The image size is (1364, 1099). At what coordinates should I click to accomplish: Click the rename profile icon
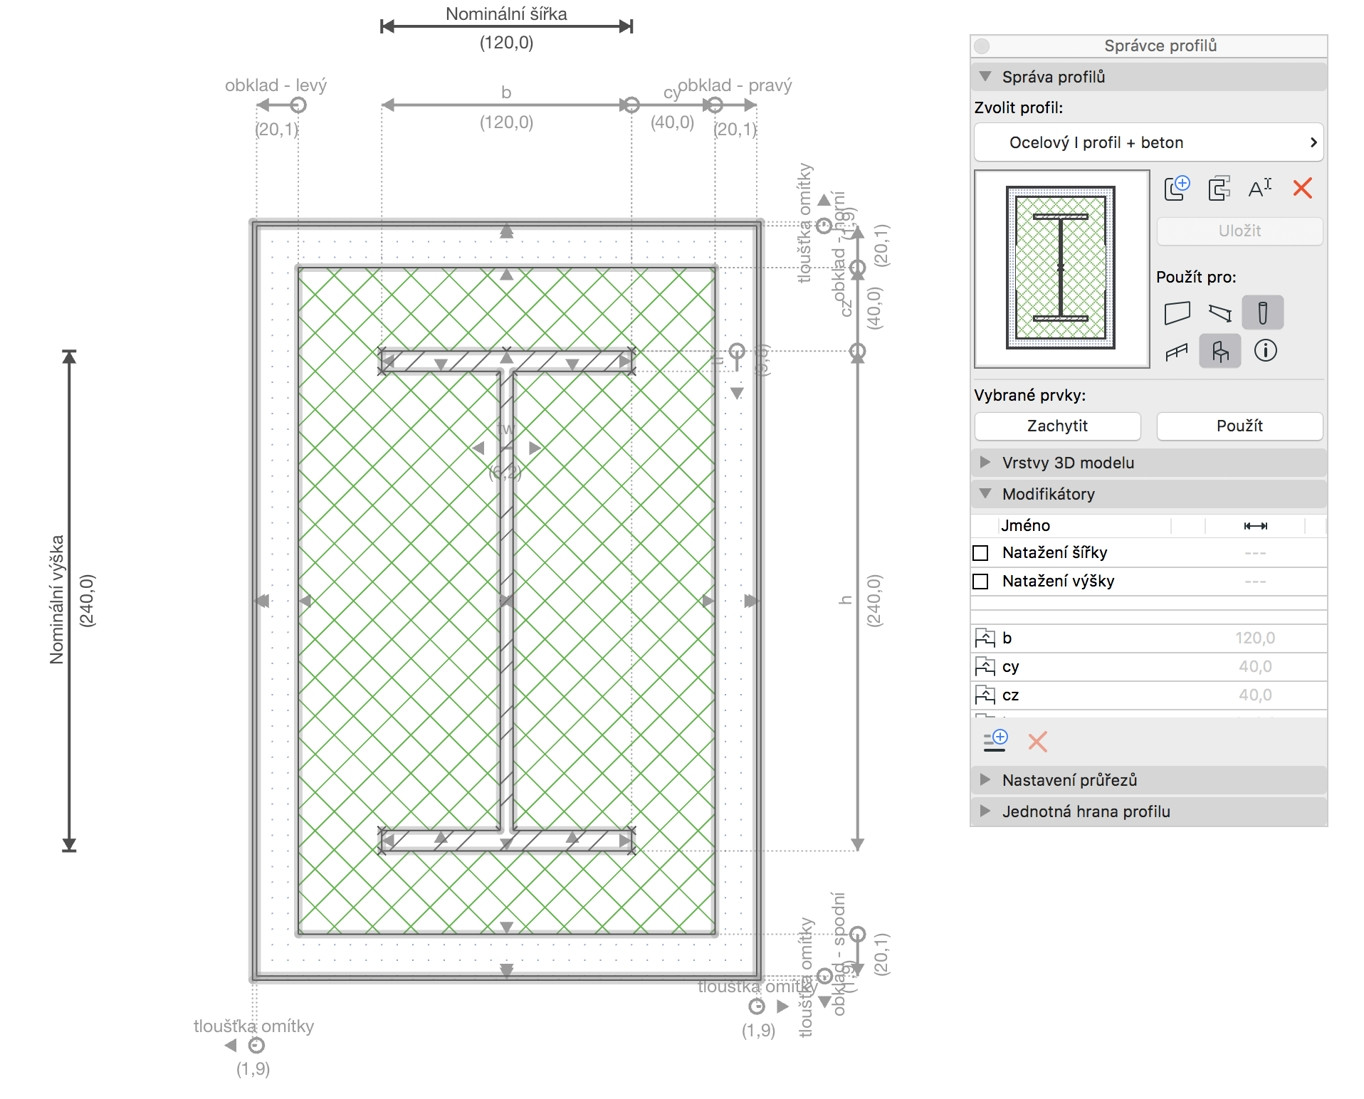(1260, 188)
